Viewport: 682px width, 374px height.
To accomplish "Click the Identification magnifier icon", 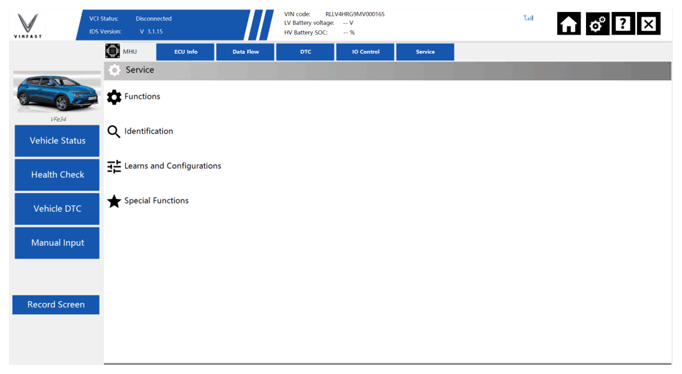I will pos(114,131).
